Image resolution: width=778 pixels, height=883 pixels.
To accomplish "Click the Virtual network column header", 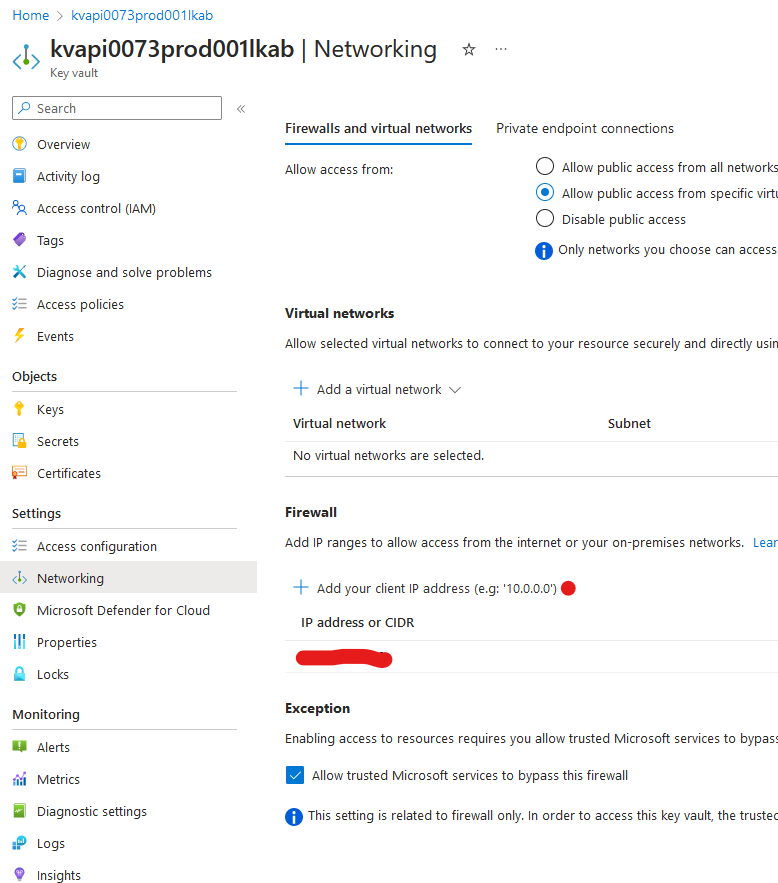I will 339,423.
